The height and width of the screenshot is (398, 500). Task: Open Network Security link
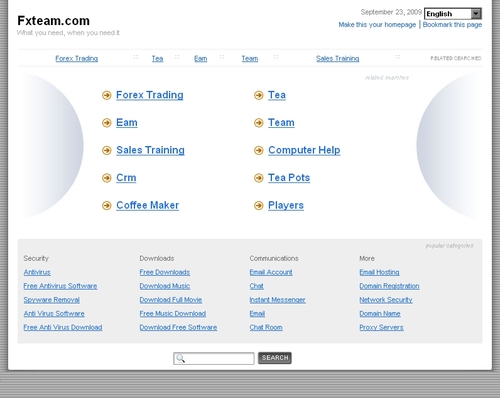coord(386,300)
